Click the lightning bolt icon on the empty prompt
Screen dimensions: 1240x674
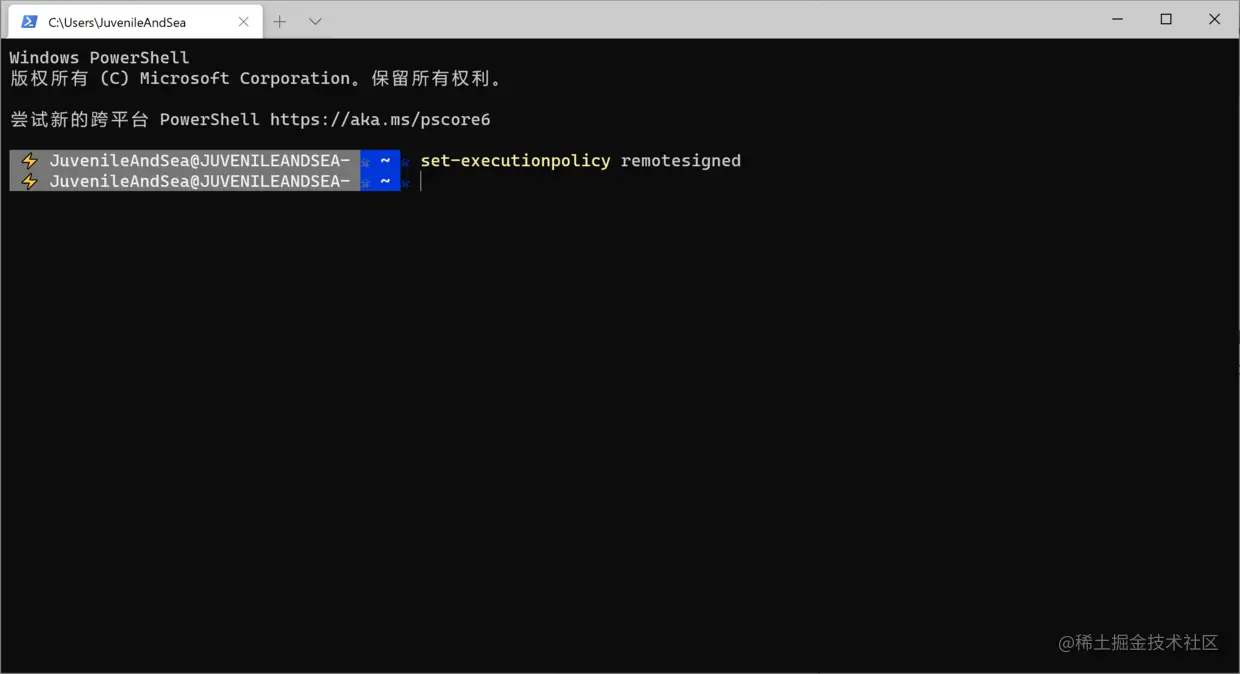click(x=29, y=182)
